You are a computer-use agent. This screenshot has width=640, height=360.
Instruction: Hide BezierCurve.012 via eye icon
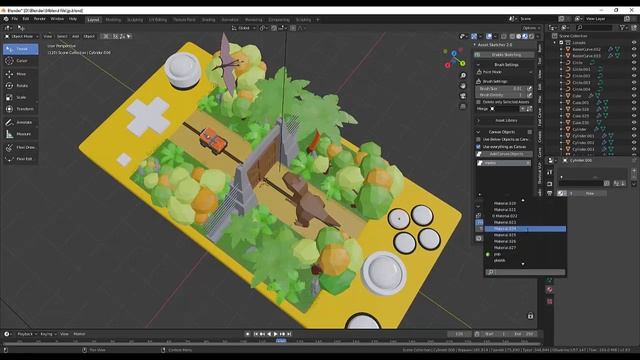tap(634, 49)
